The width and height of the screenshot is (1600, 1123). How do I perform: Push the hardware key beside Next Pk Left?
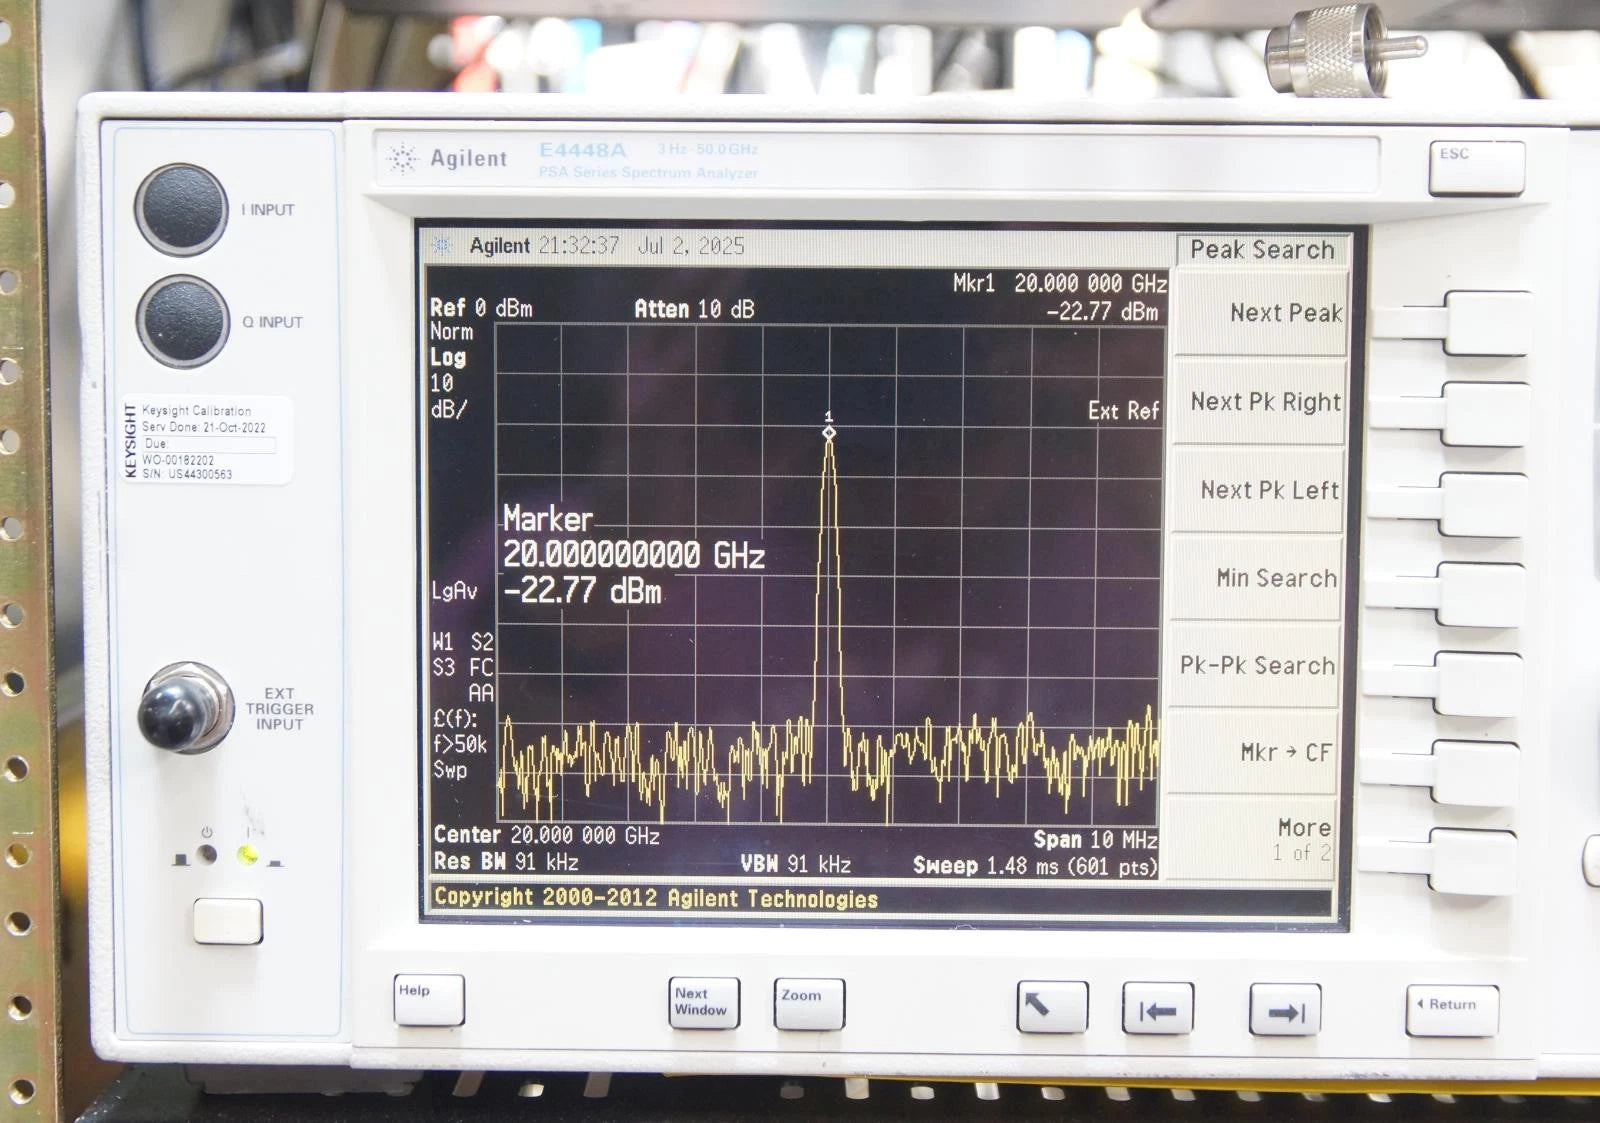tap(1482, 504)
